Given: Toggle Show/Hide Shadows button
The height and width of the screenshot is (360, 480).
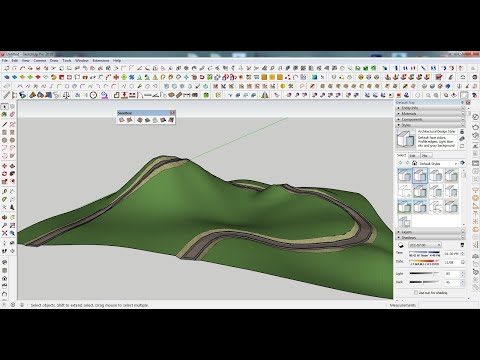Looking at the screenshot, I should click(401, 245).
